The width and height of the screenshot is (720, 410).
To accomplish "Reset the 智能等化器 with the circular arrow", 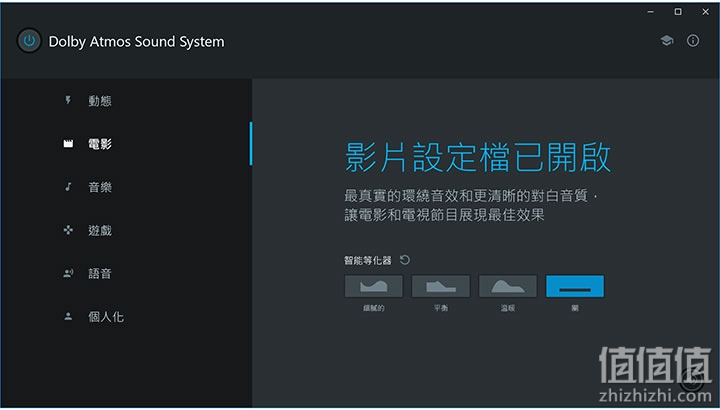I will [405, 260].
